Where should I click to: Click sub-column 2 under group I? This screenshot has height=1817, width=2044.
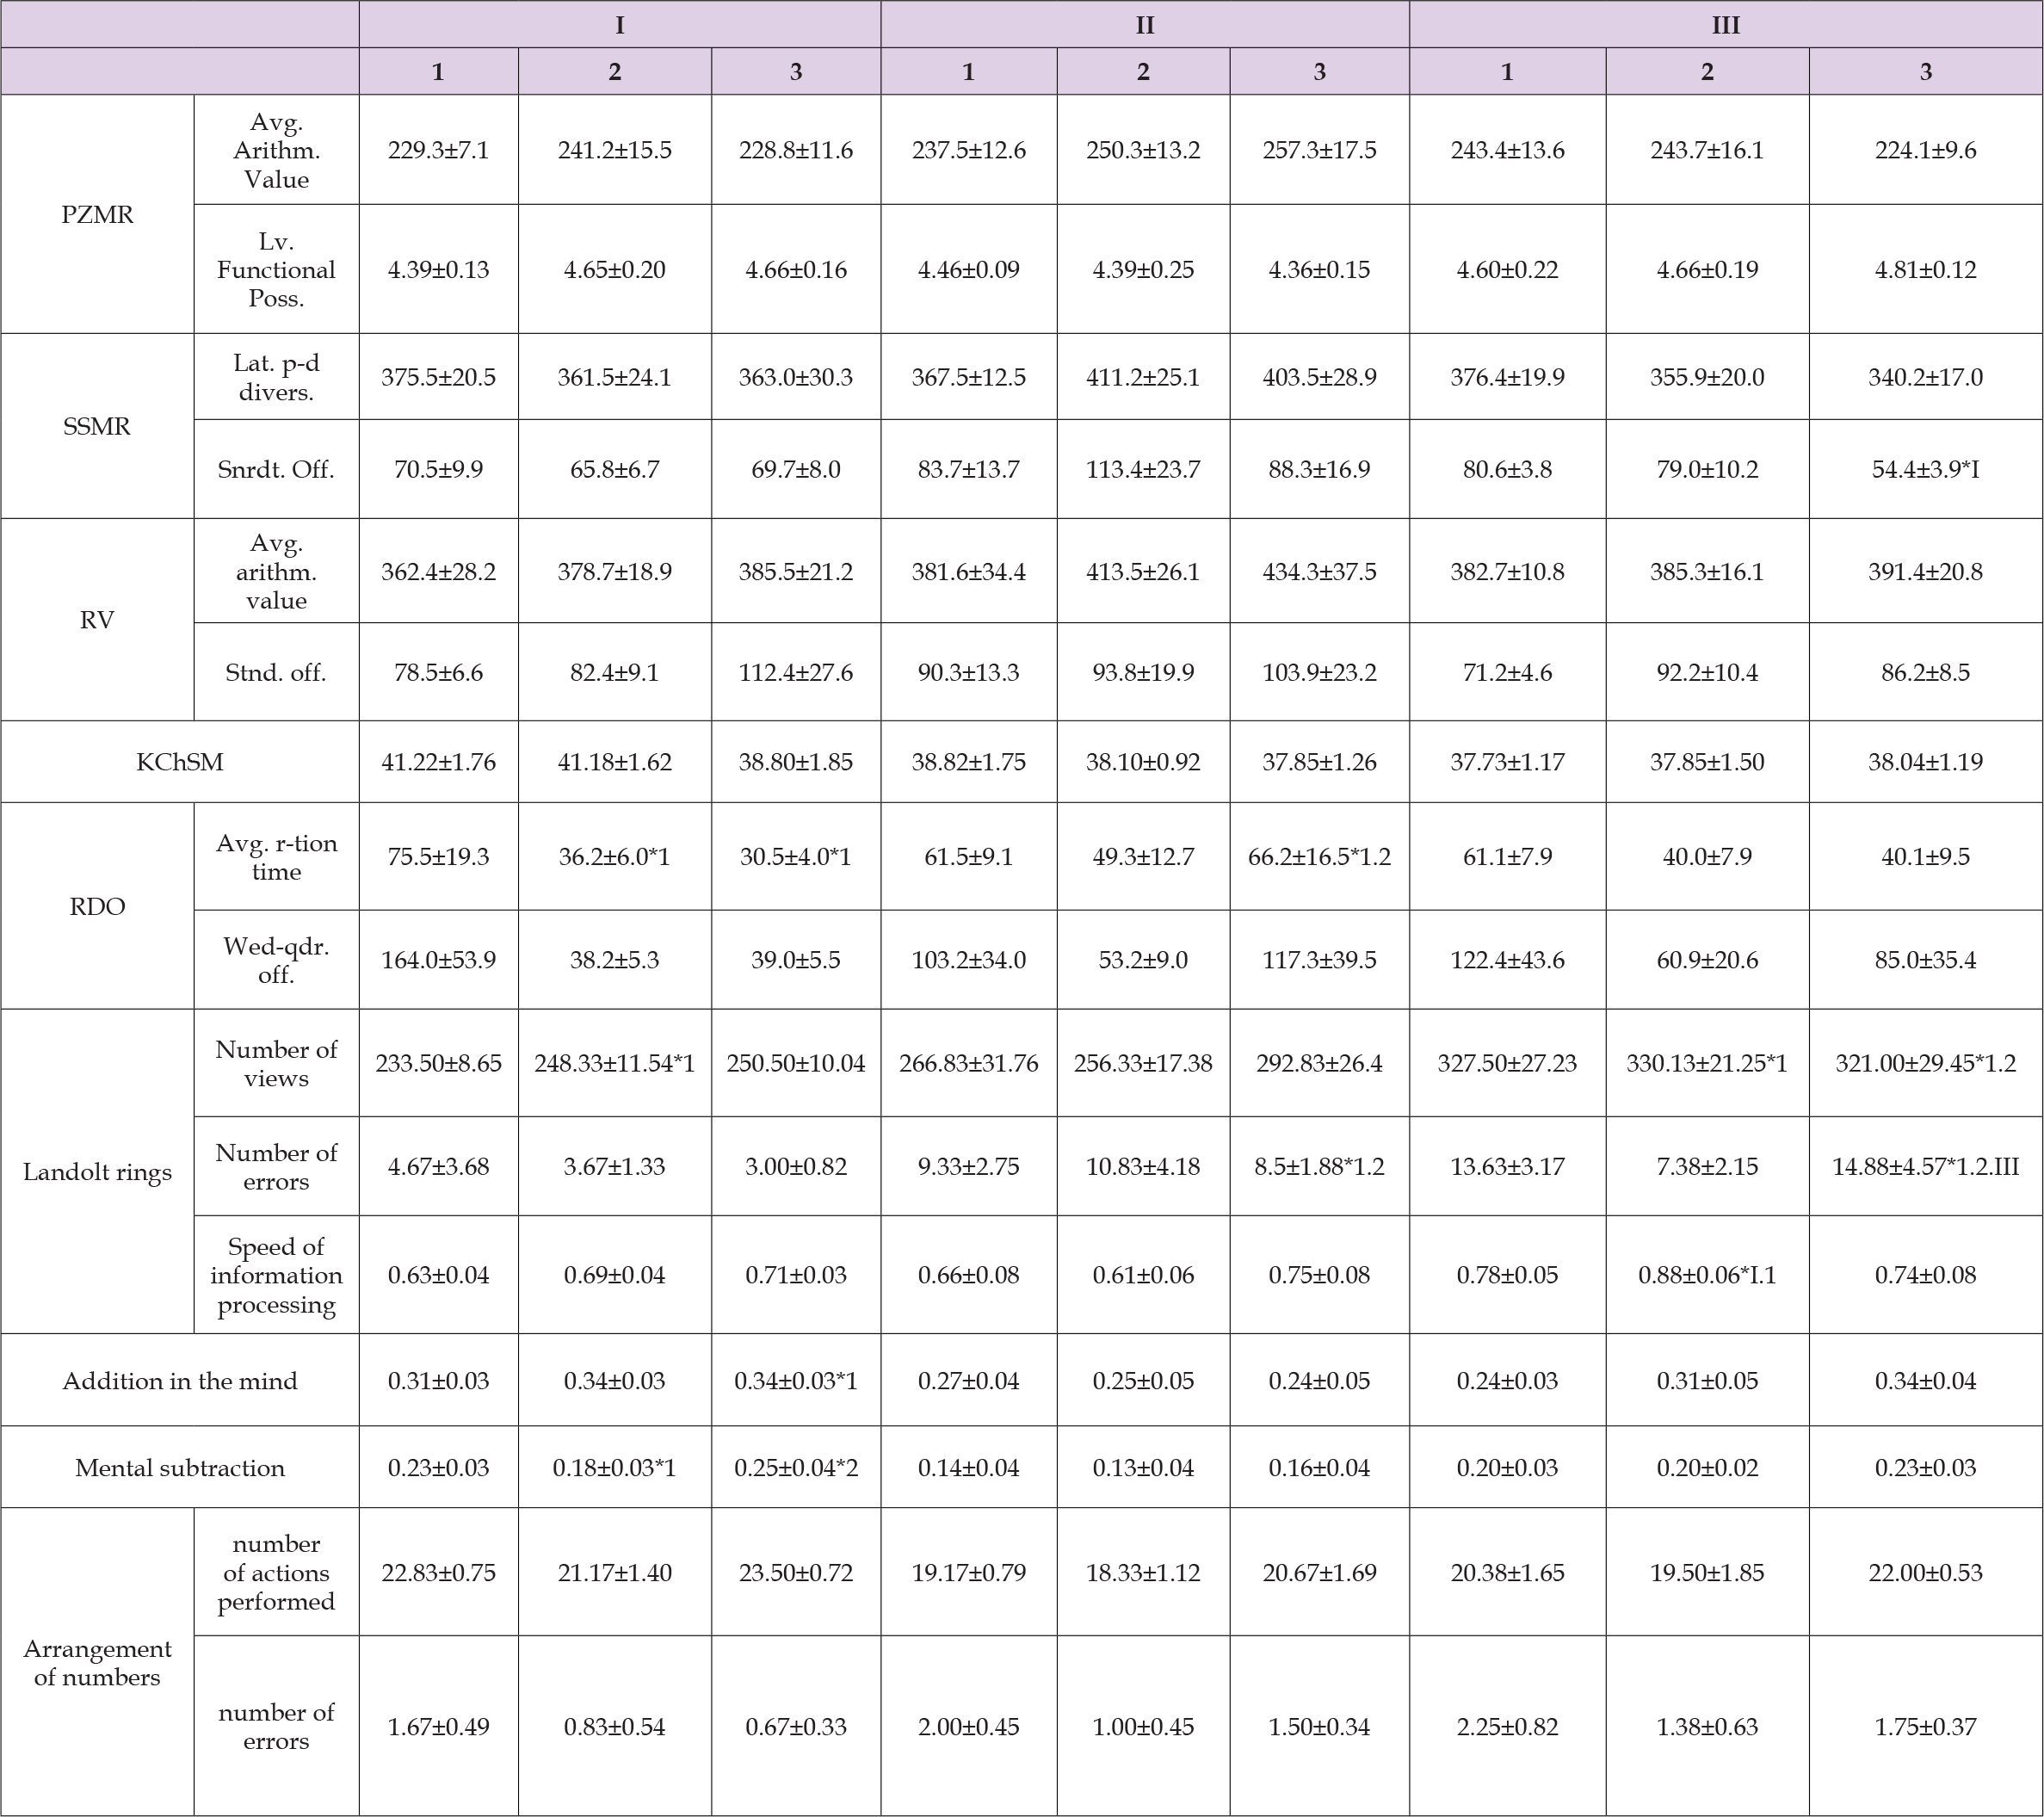pos(614,71)
